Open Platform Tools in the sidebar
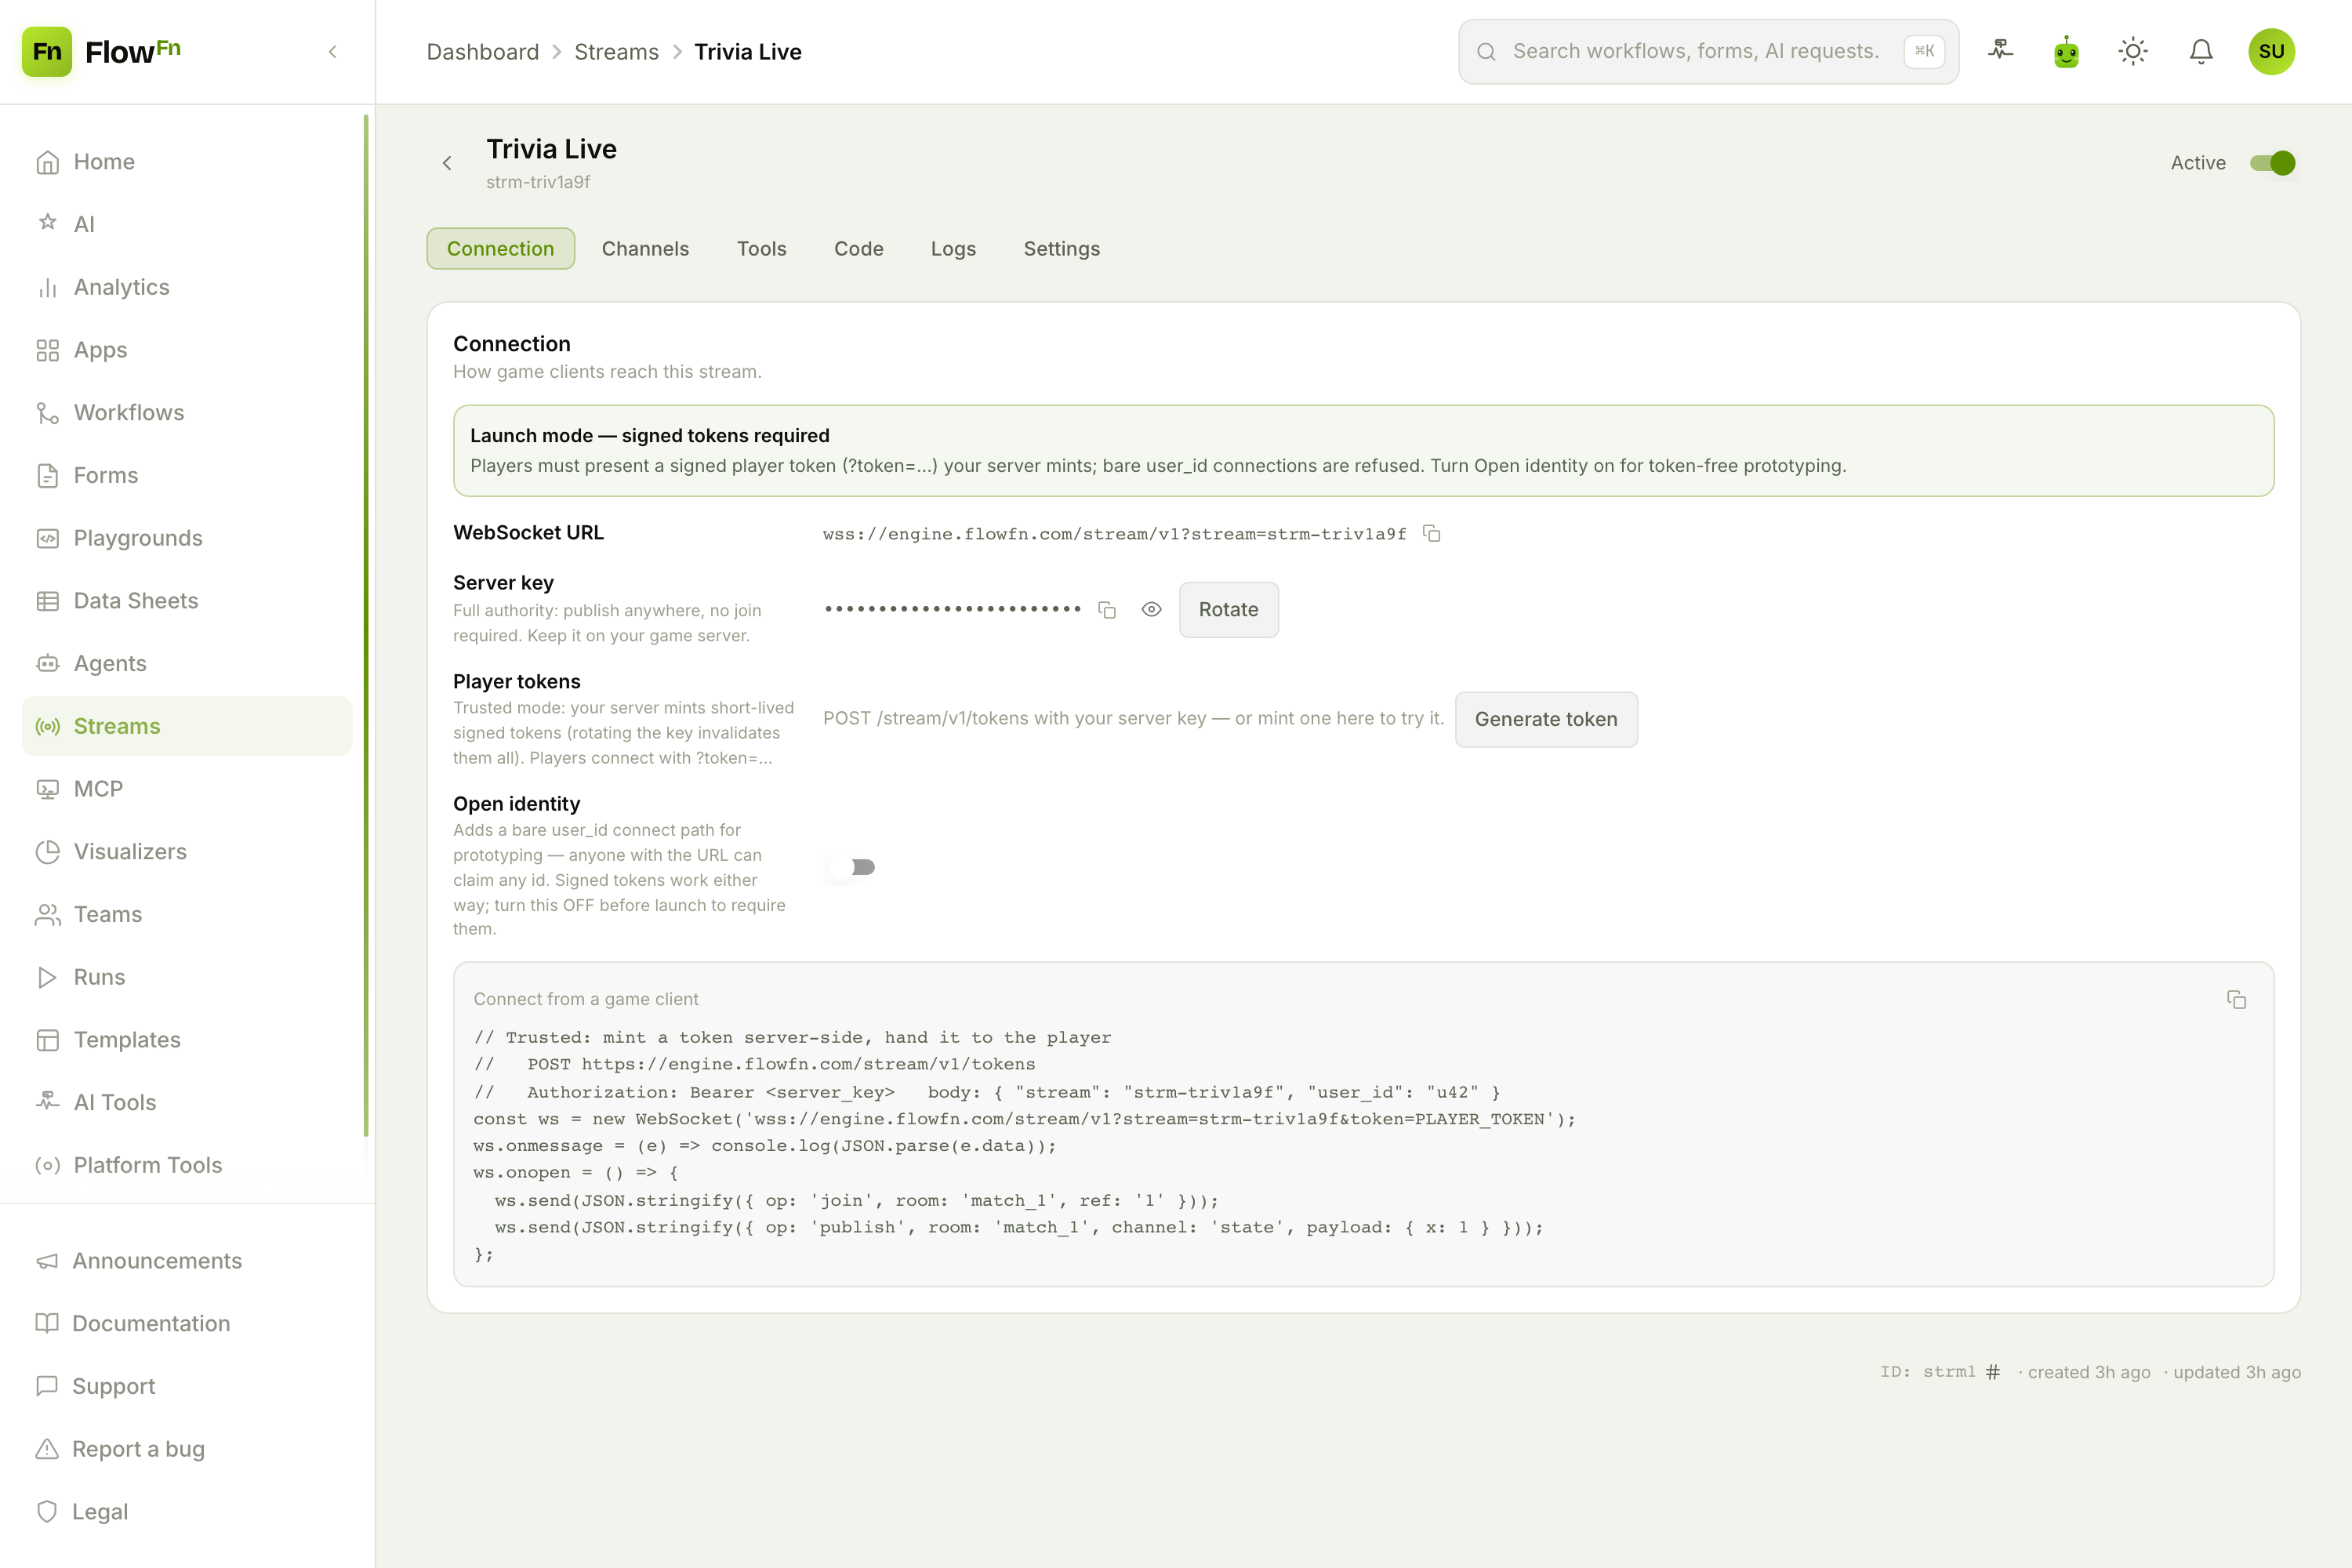Screen dimensions: 2352x1568 187,1165
